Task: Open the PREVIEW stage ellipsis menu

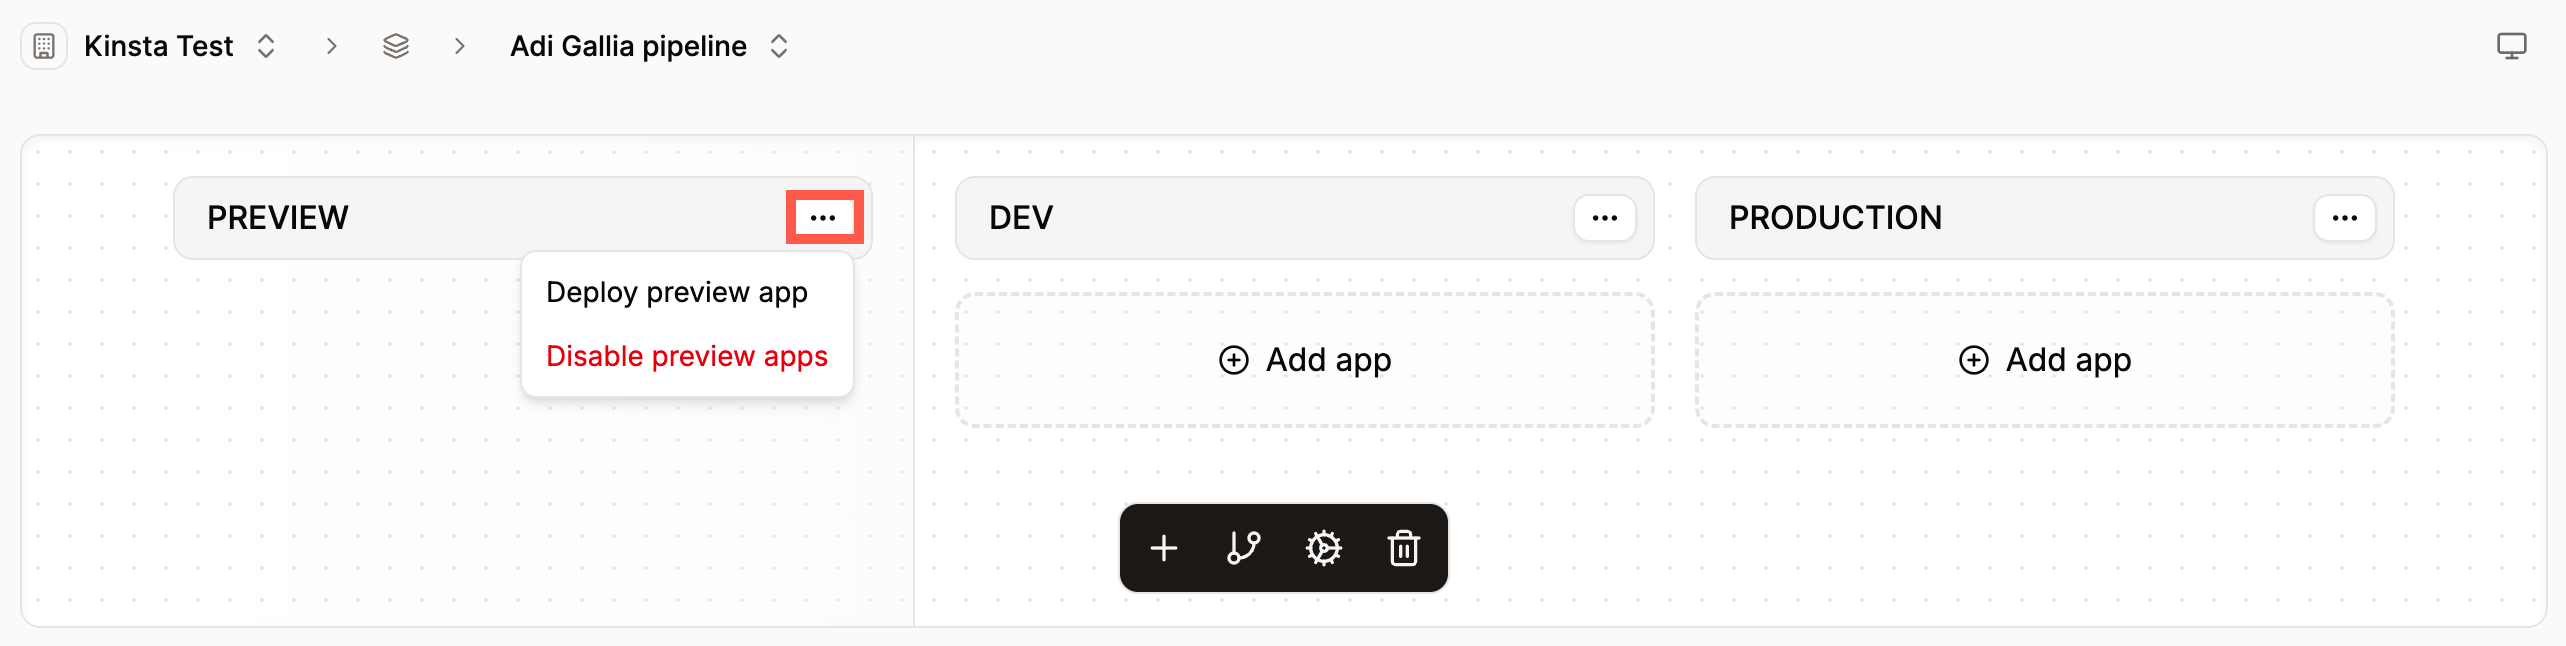Action: [x=822, y=217]
